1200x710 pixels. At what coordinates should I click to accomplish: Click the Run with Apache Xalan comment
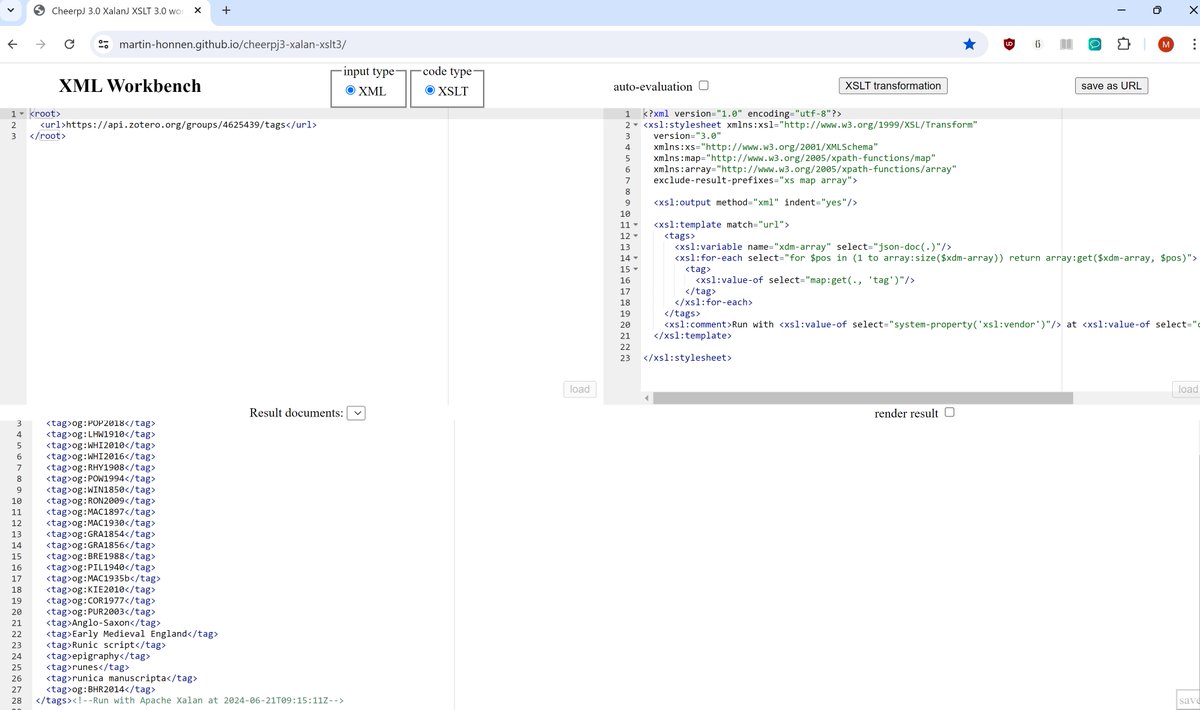pyautogui.click(x=207, y=700)
